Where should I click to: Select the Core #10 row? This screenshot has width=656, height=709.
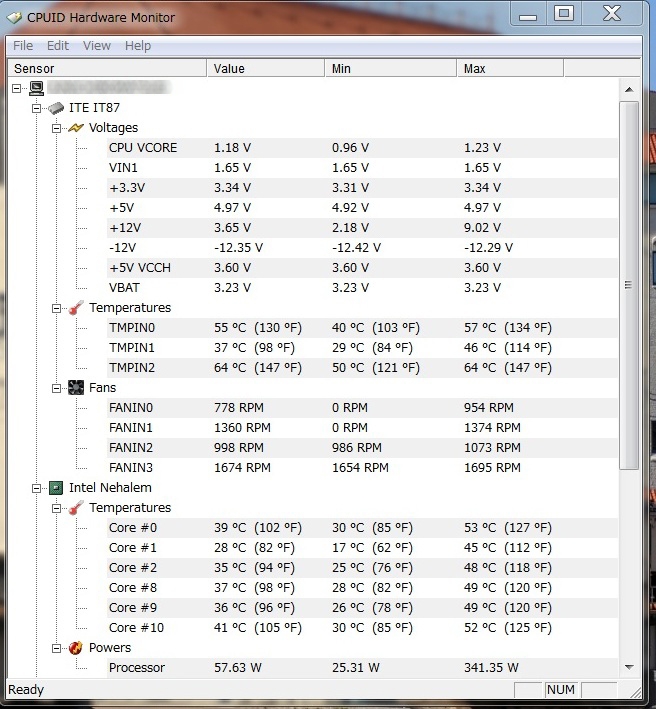coord(362,628)
